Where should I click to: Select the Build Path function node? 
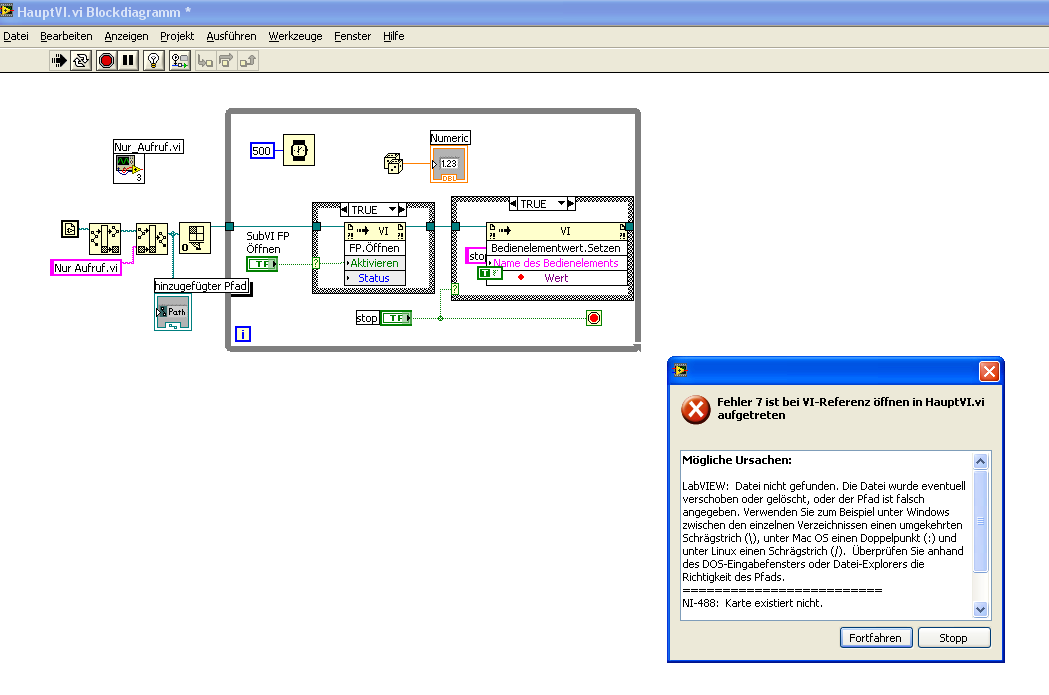[x=152, y=239]
